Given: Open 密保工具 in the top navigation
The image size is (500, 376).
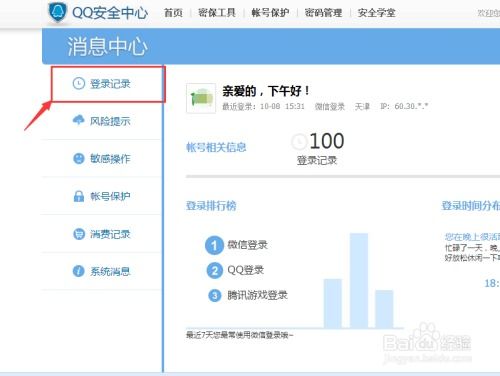Looking at the screenshot, I should point(217,13).
